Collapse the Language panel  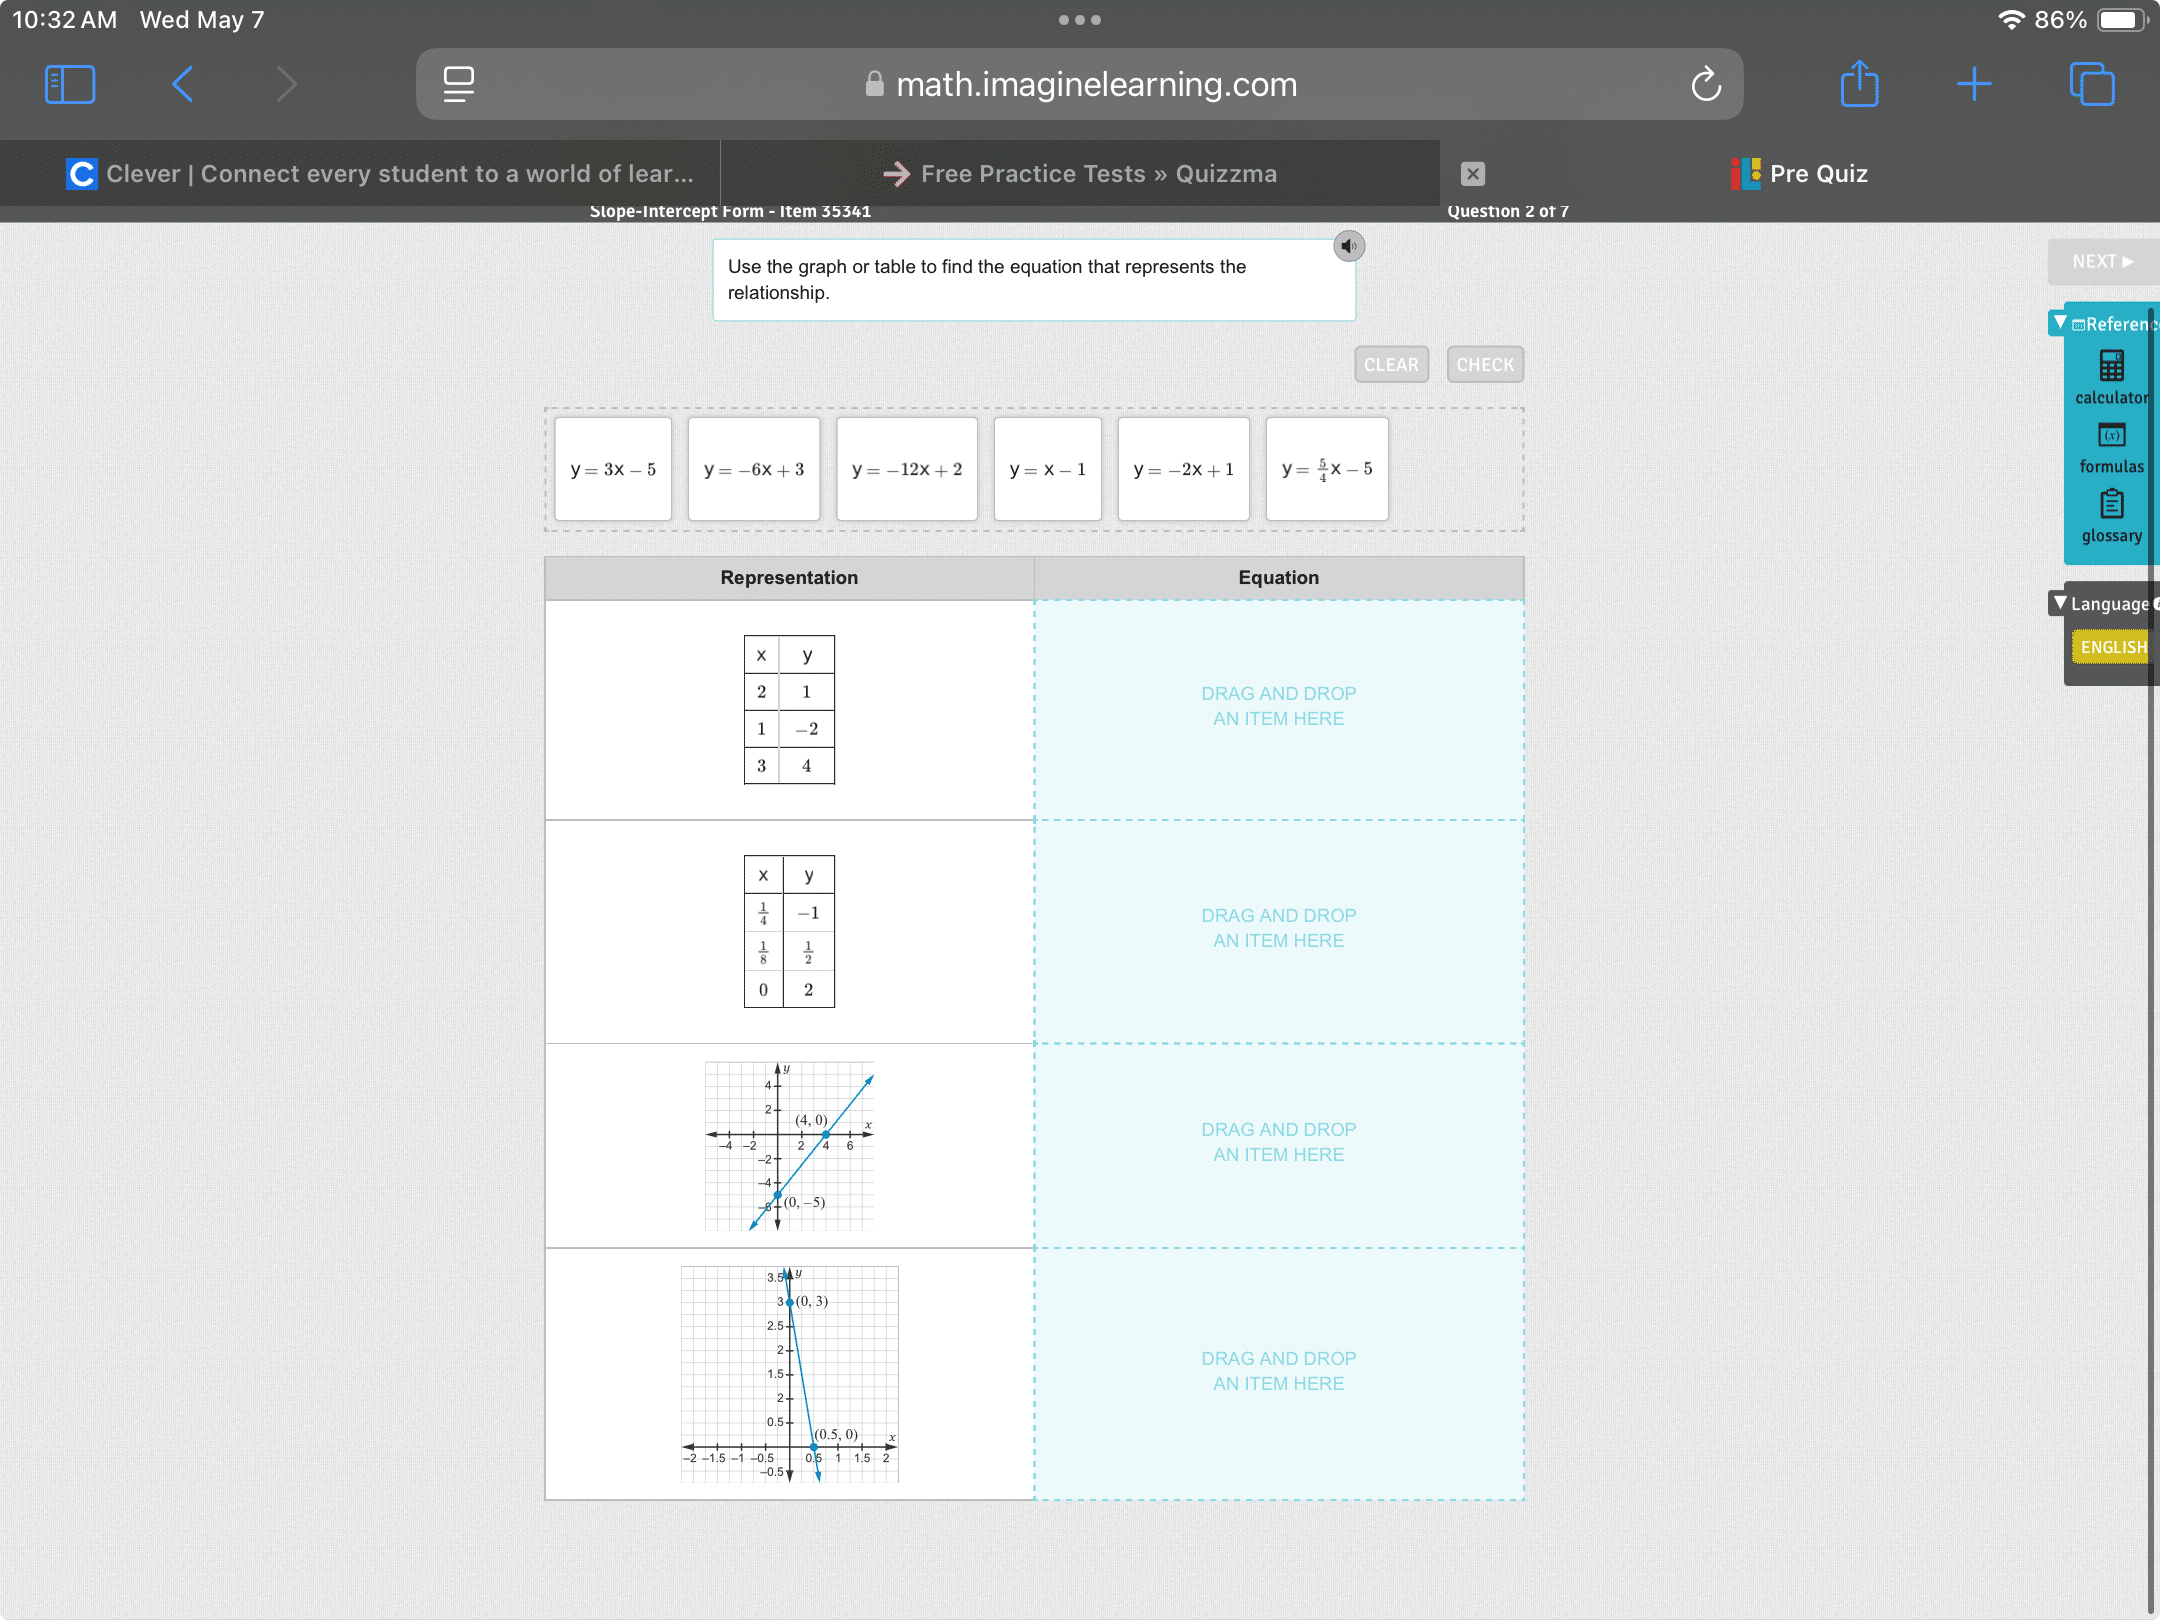point(2061,603)
